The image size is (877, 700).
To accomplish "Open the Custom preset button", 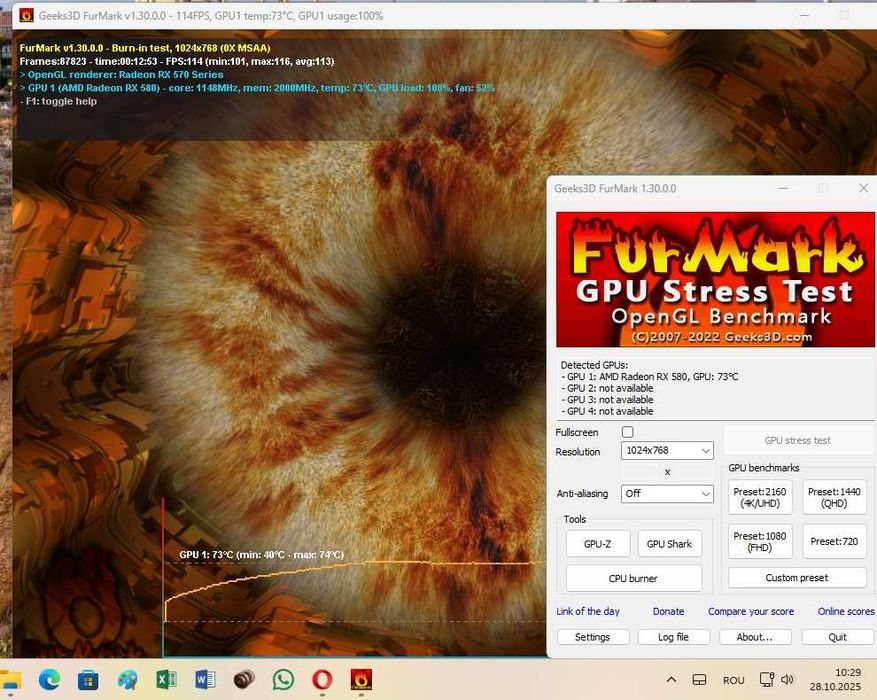I will [x=797, y=578].
